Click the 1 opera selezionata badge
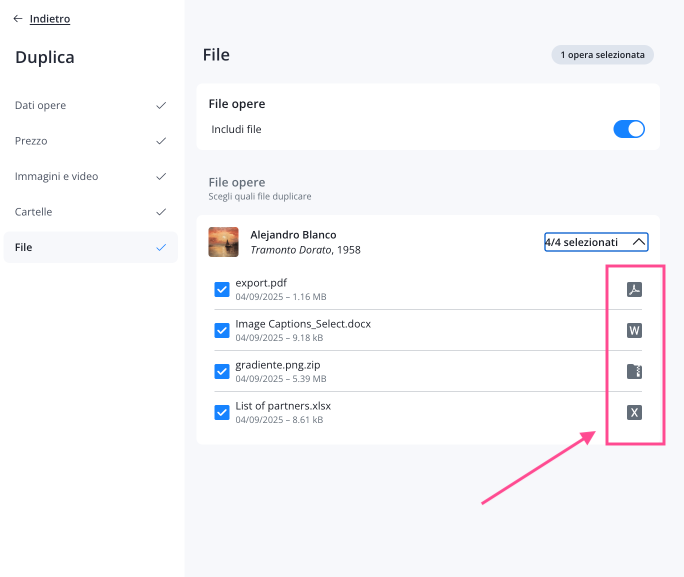This screenshot has height=577, width=684. (x=602, y=55)
